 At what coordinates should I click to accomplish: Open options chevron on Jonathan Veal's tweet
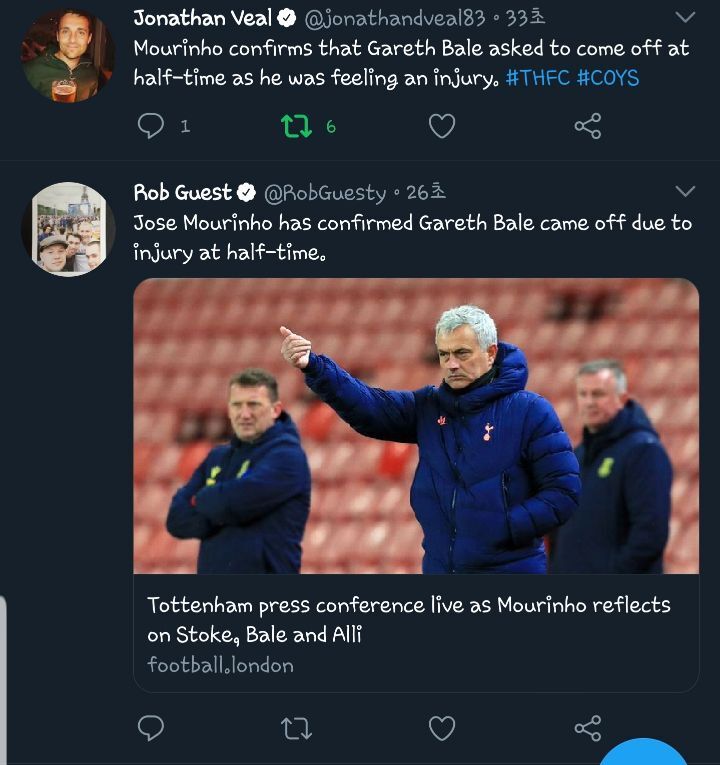point(685,18)
